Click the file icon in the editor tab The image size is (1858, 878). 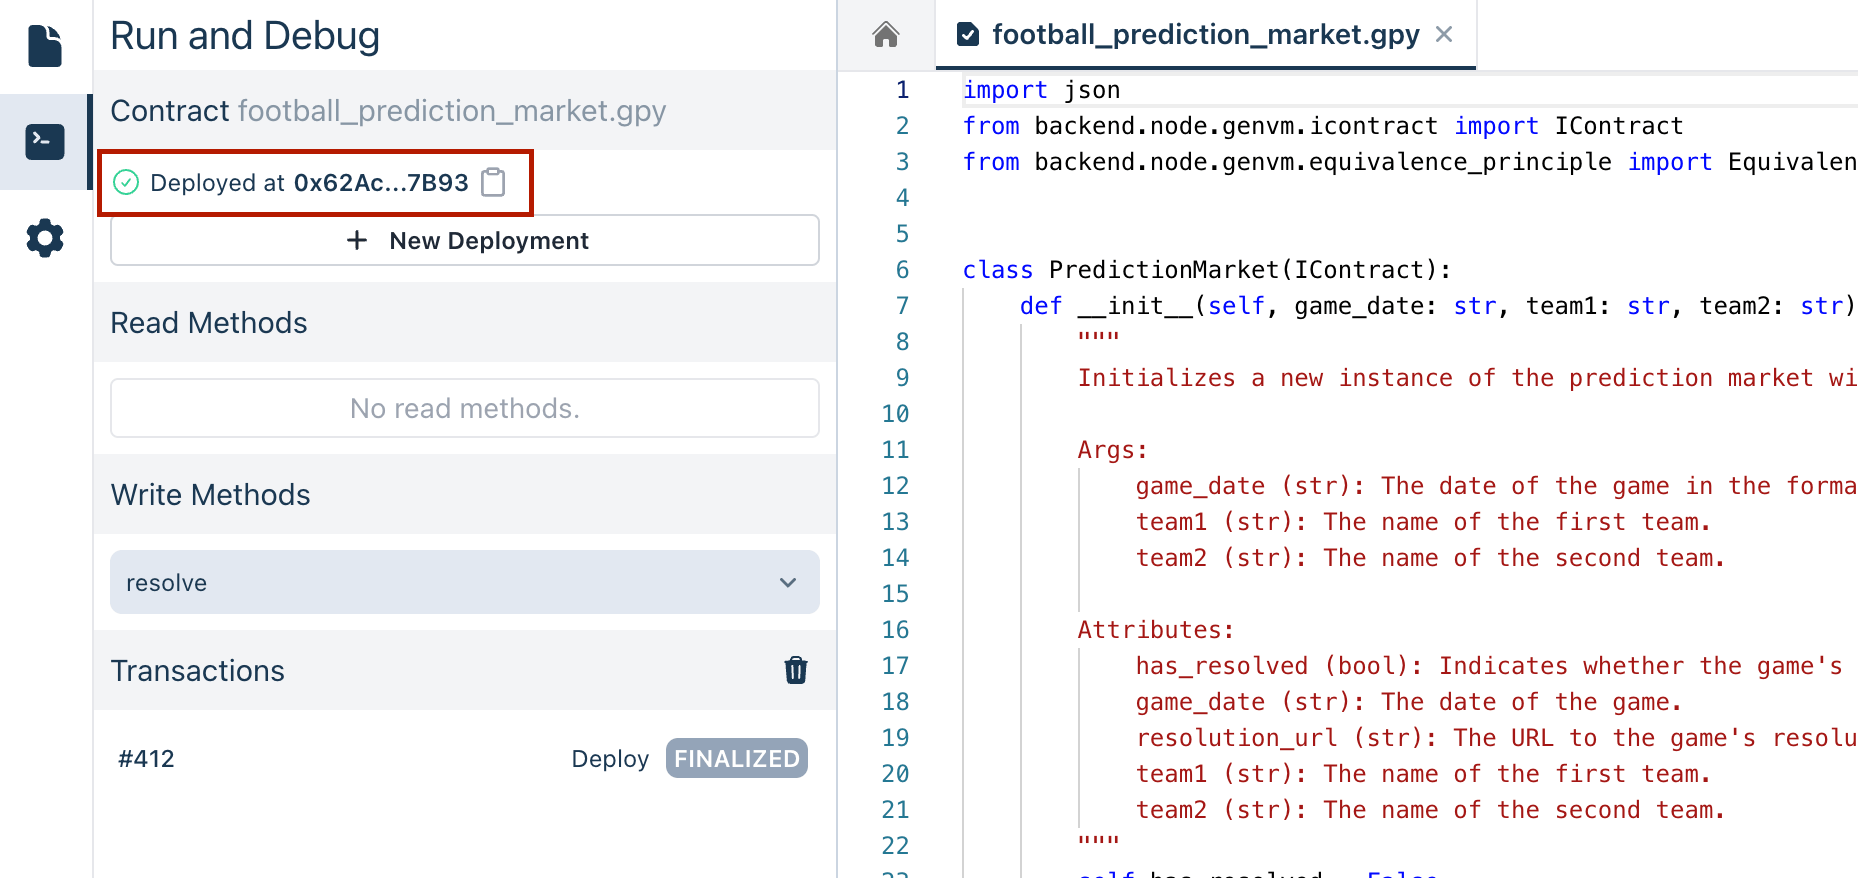(x=968, y=35)
